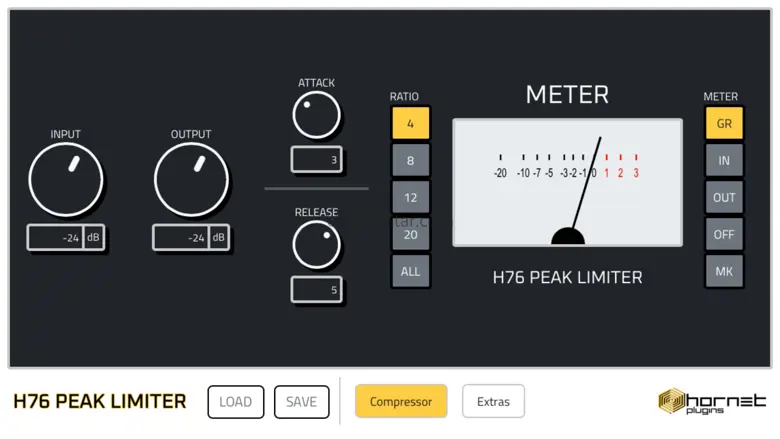Click the RATIO label
The image size is (780, 439).
tap(404, 96)
